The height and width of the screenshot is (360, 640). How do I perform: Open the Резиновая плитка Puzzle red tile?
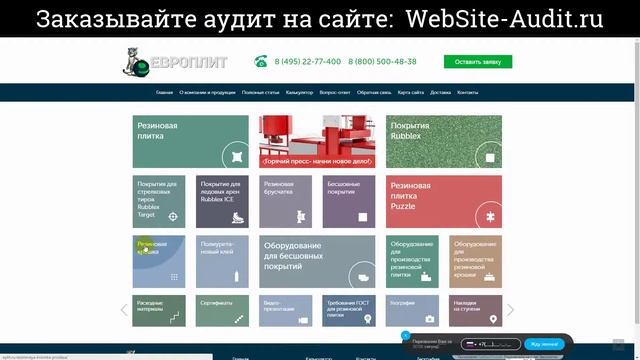coord(444,202)
